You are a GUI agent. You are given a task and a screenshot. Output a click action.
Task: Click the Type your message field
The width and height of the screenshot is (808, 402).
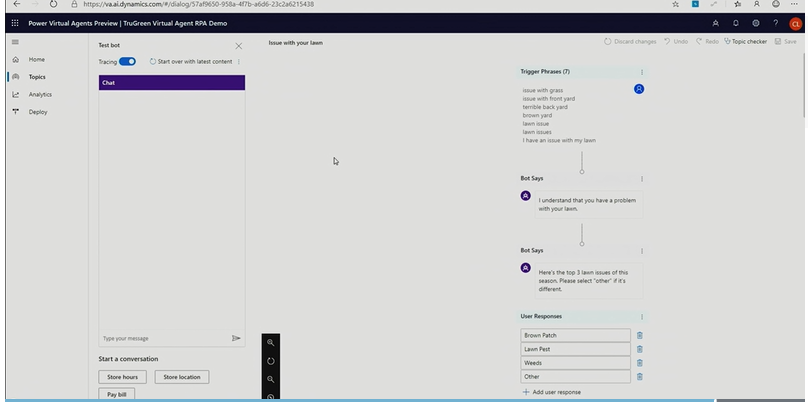[x=160, y=338]
